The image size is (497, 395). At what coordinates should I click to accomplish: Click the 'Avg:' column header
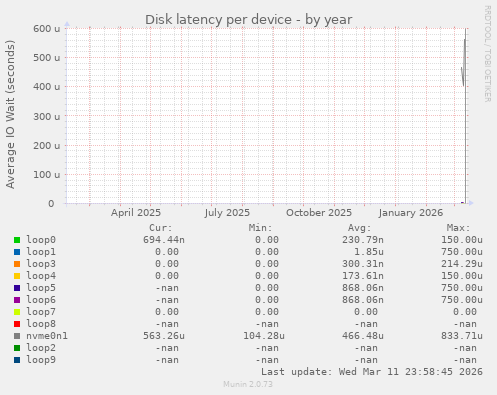360,228
